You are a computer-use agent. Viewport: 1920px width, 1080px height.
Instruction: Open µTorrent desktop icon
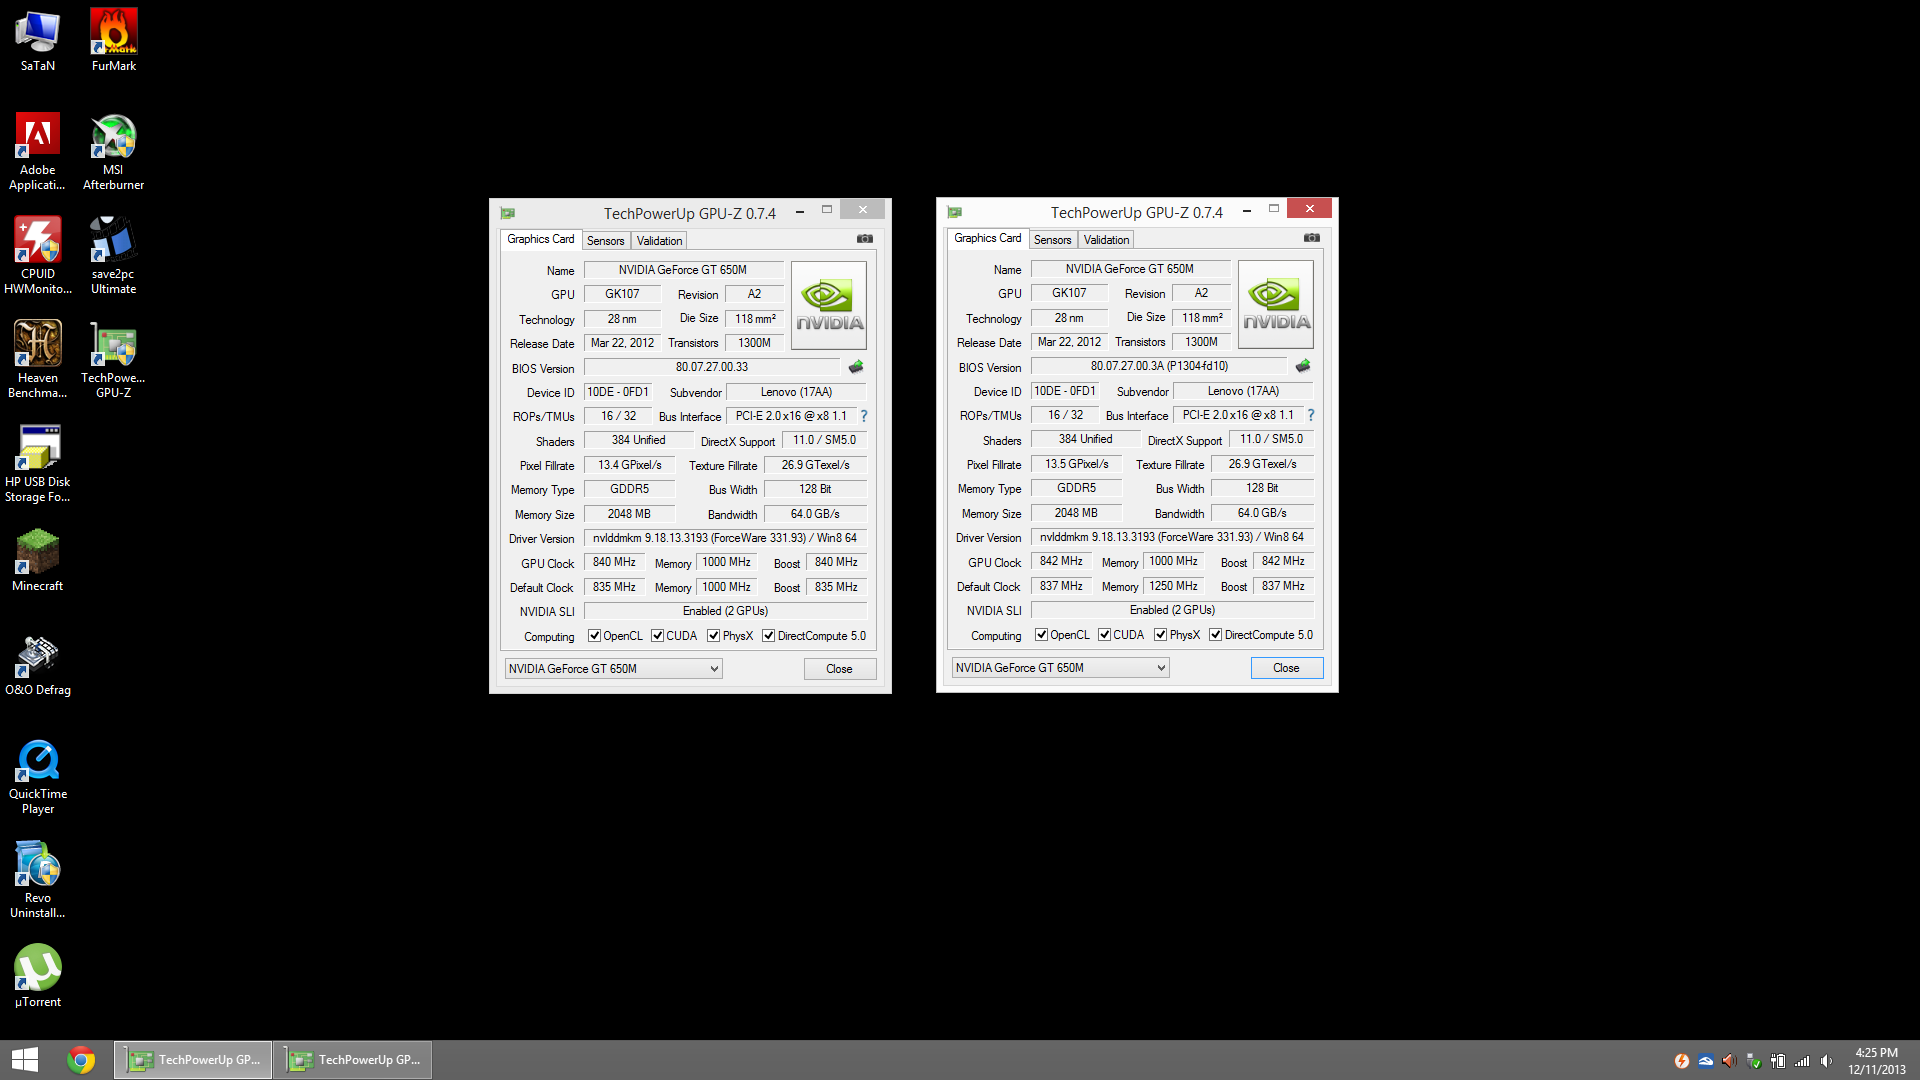tap(38, 976)
